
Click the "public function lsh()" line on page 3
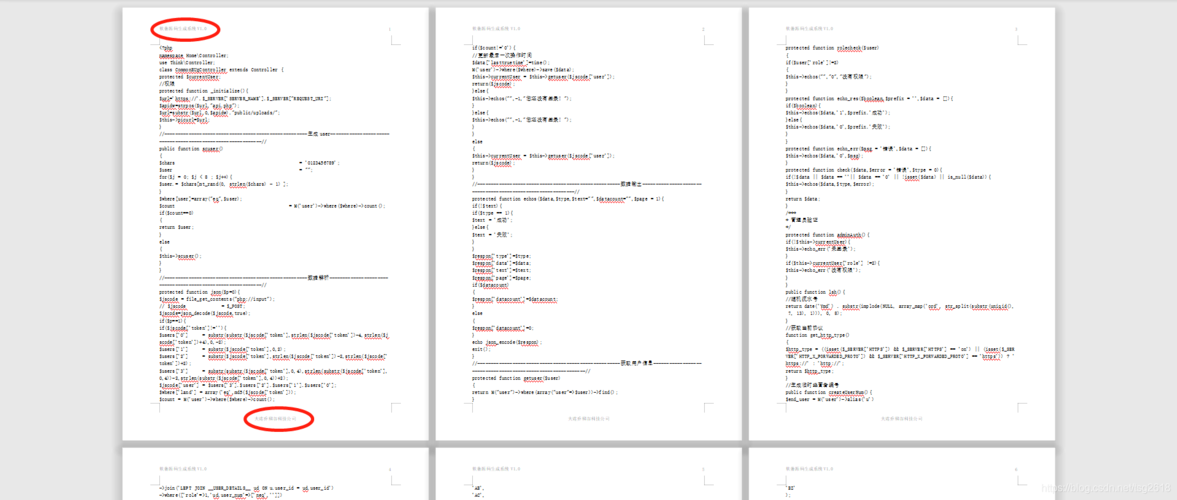click(x=815, y=291)
